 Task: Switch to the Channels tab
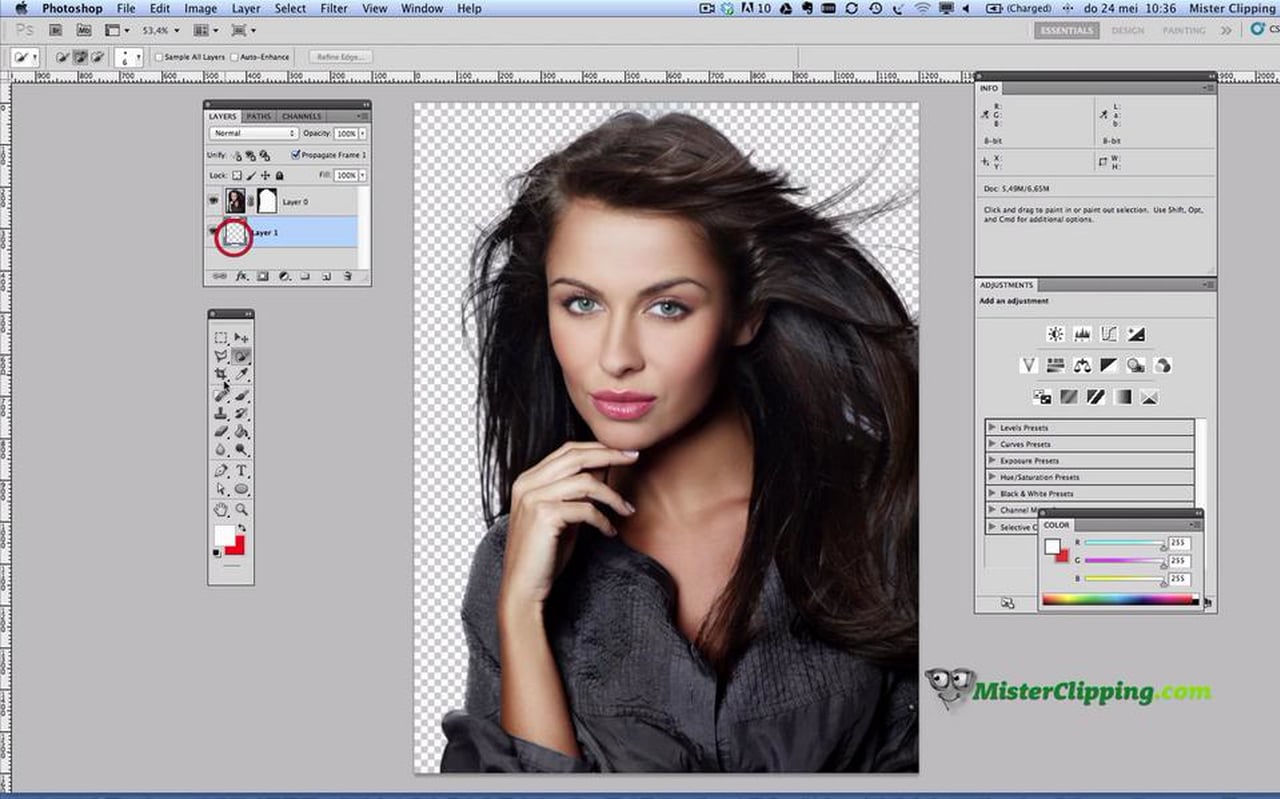tap(301, 116)
